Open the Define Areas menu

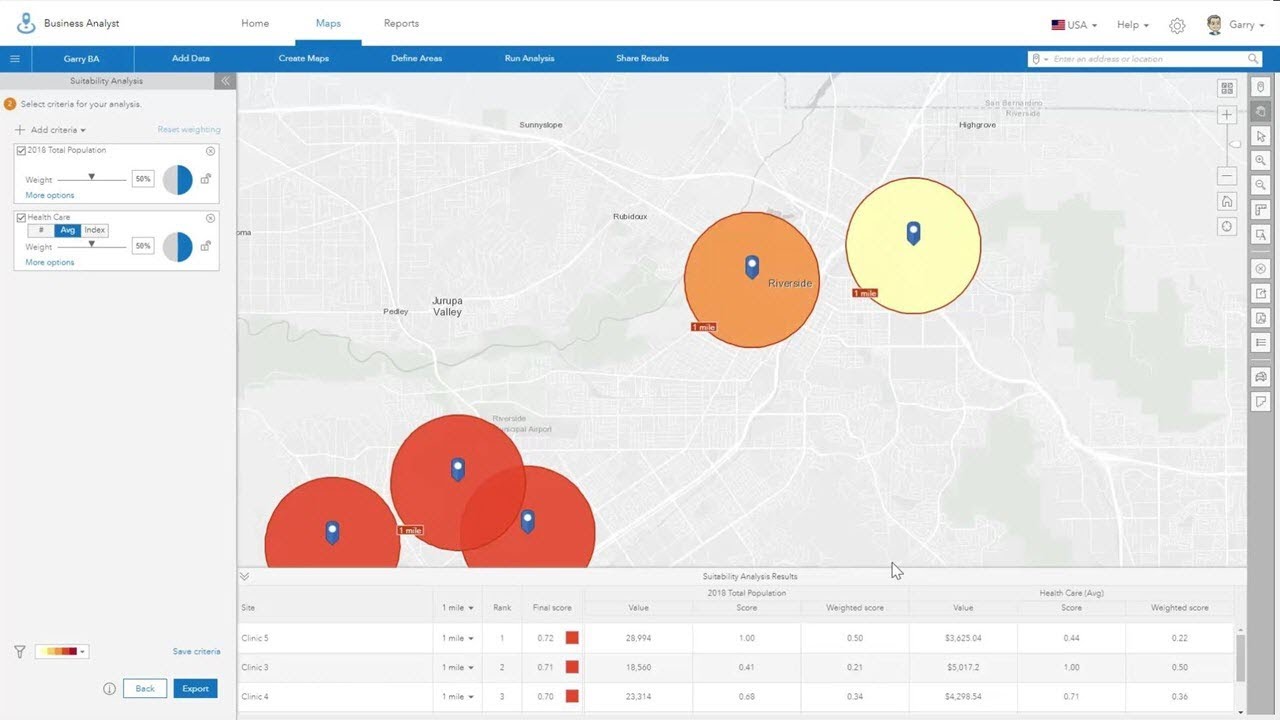416,59
